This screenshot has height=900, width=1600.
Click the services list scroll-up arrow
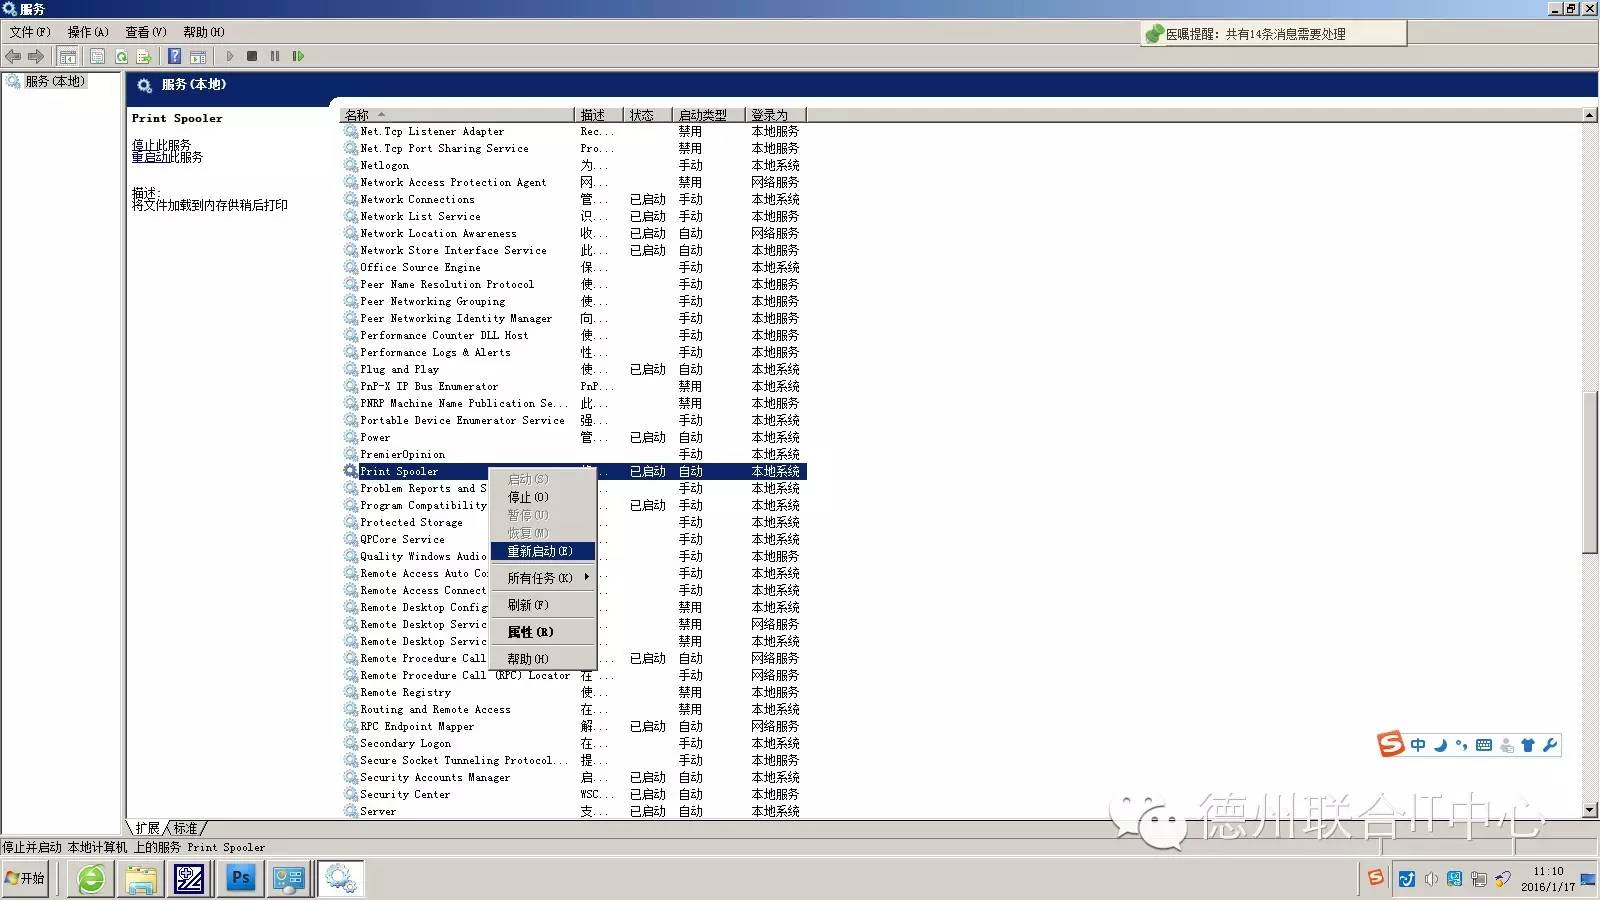tap(1590, 115)
